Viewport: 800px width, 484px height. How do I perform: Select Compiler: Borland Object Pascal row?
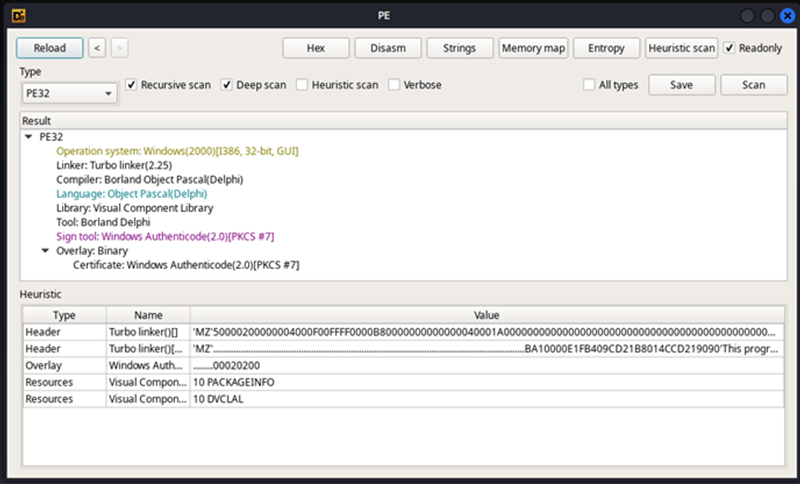click(x=149, y=180)
